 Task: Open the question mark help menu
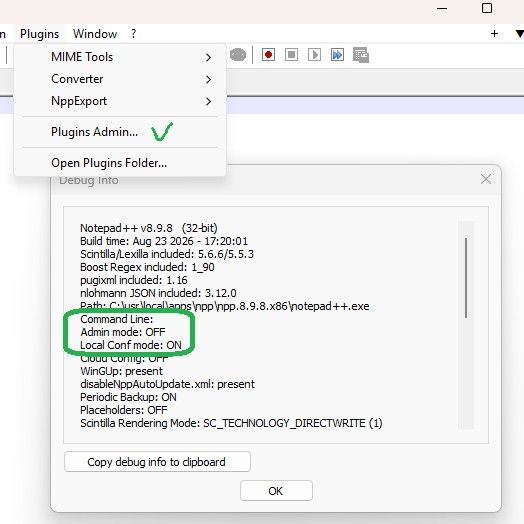coord(133,34)
